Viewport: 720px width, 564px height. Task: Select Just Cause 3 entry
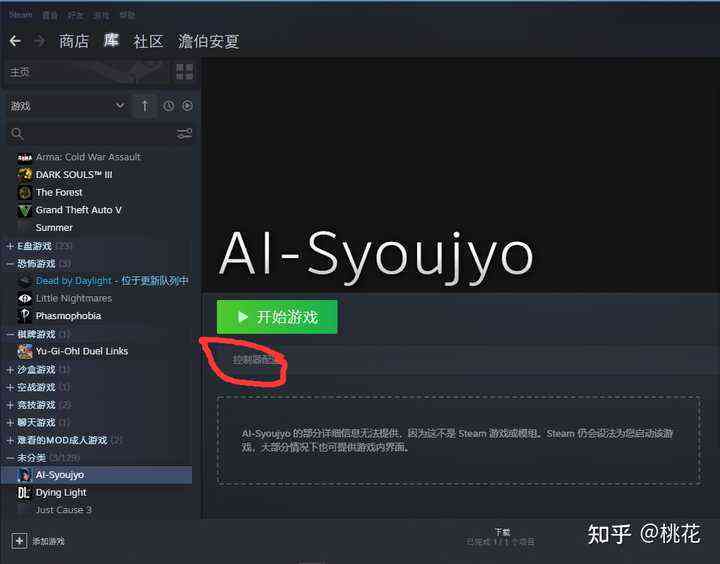pos(64,510)
